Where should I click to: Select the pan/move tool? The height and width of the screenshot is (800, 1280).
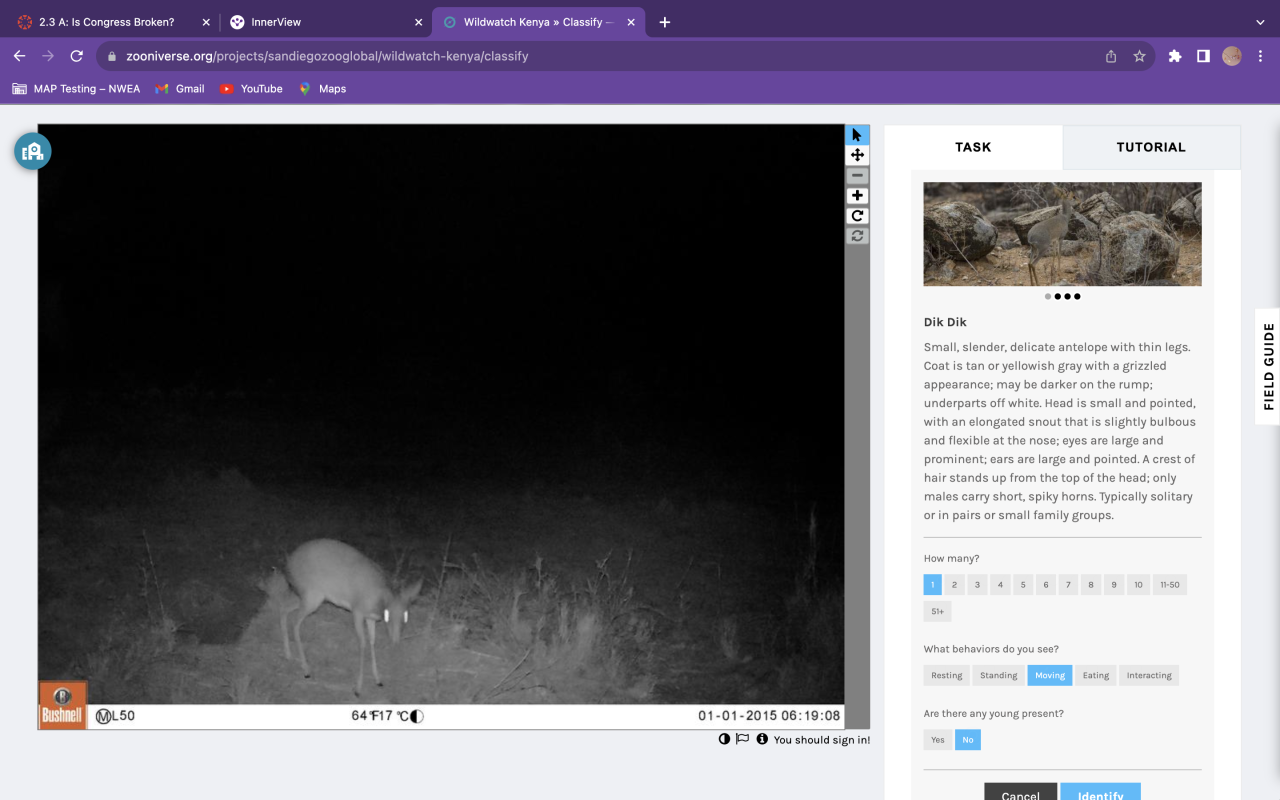click(857, 155)
